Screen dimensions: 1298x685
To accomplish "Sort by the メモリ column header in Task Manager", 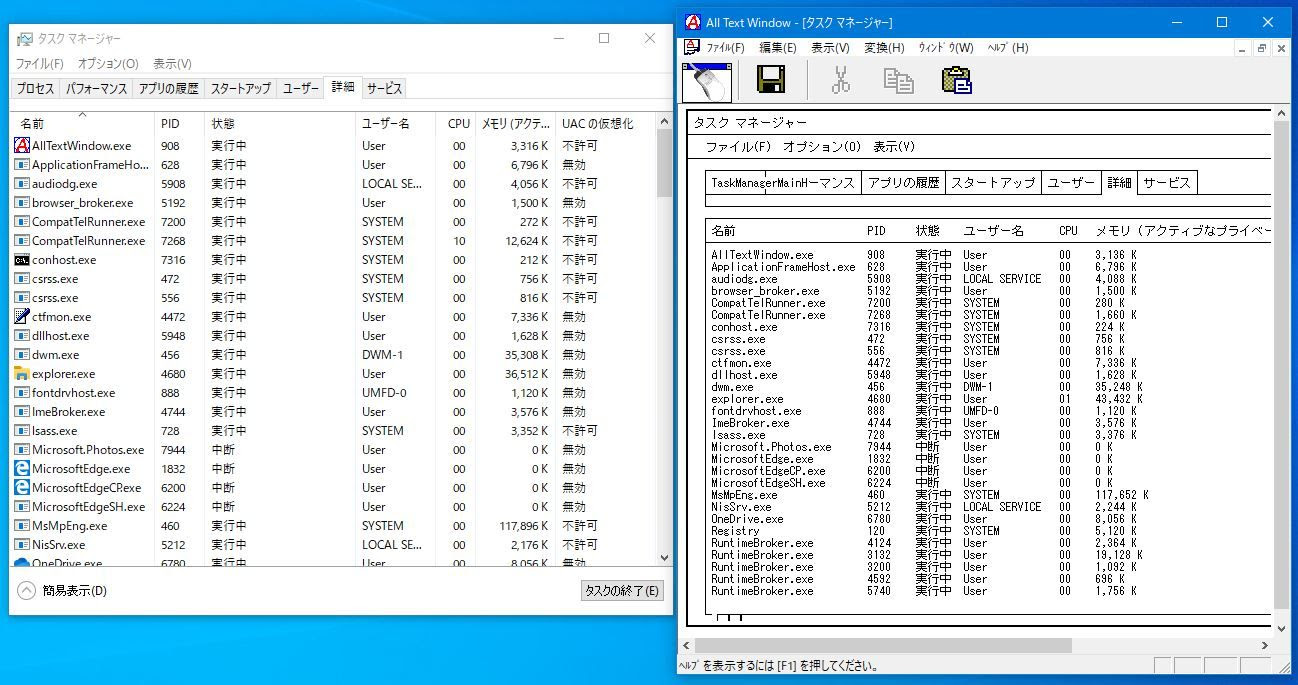I will coord(515,124).
